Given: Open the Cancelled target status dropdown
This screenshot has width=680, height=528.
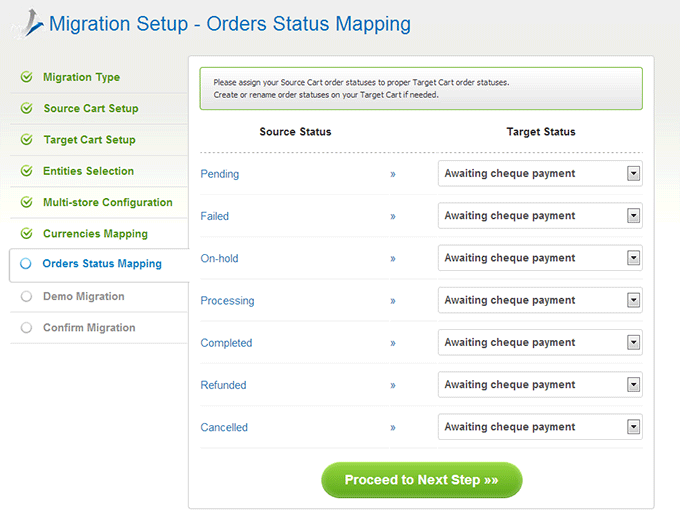Looking at the screenshot, I should tap(540, 427).
